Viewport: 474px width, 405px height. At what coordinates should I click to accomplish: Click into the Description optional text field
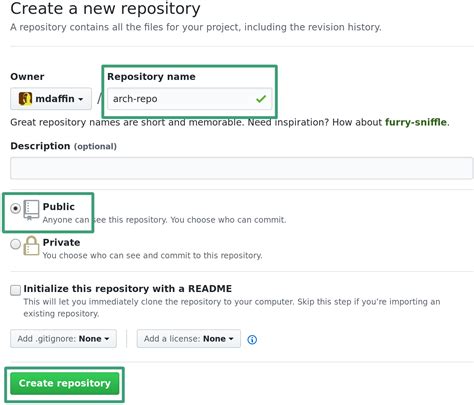242,168
